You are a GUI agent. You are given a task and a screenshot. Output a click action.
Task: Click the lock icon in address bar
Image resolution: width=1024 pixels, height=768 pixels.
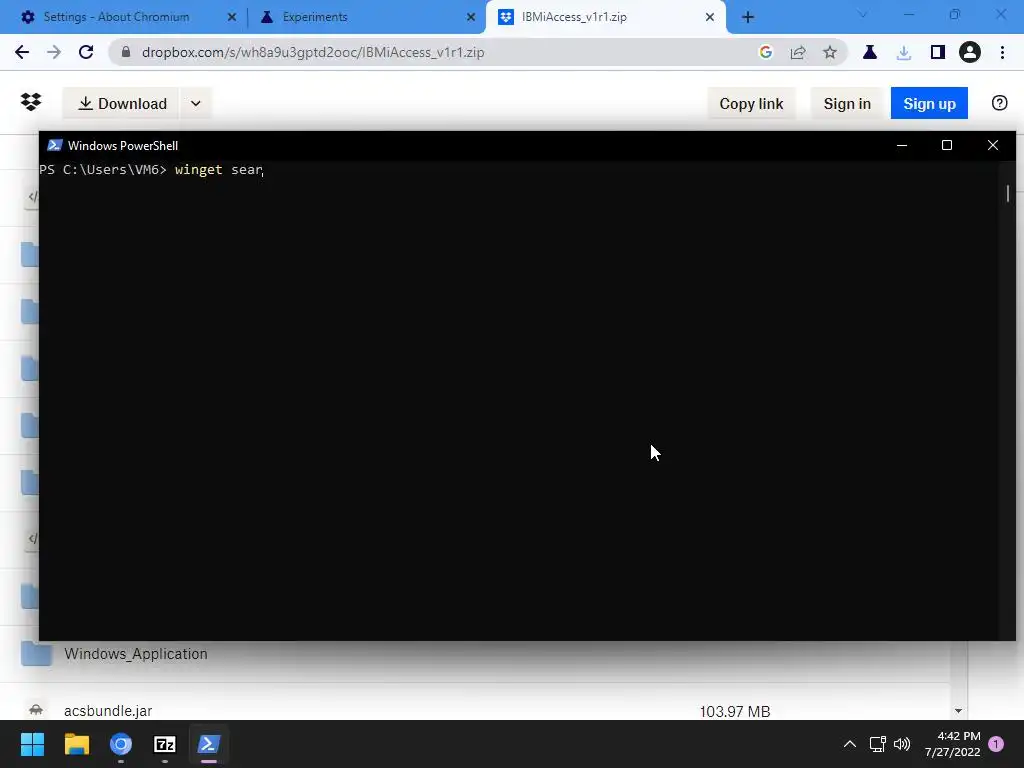tap(126, 52)
